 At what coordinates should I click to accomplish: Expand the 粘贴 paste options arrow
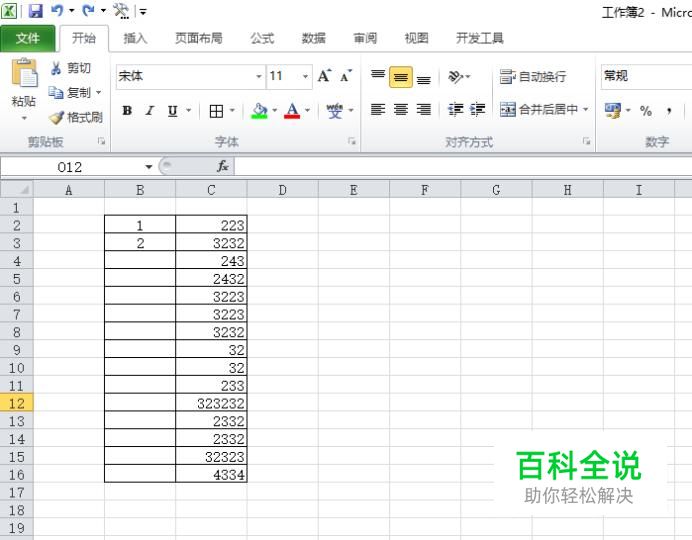[x=24, y=118]
